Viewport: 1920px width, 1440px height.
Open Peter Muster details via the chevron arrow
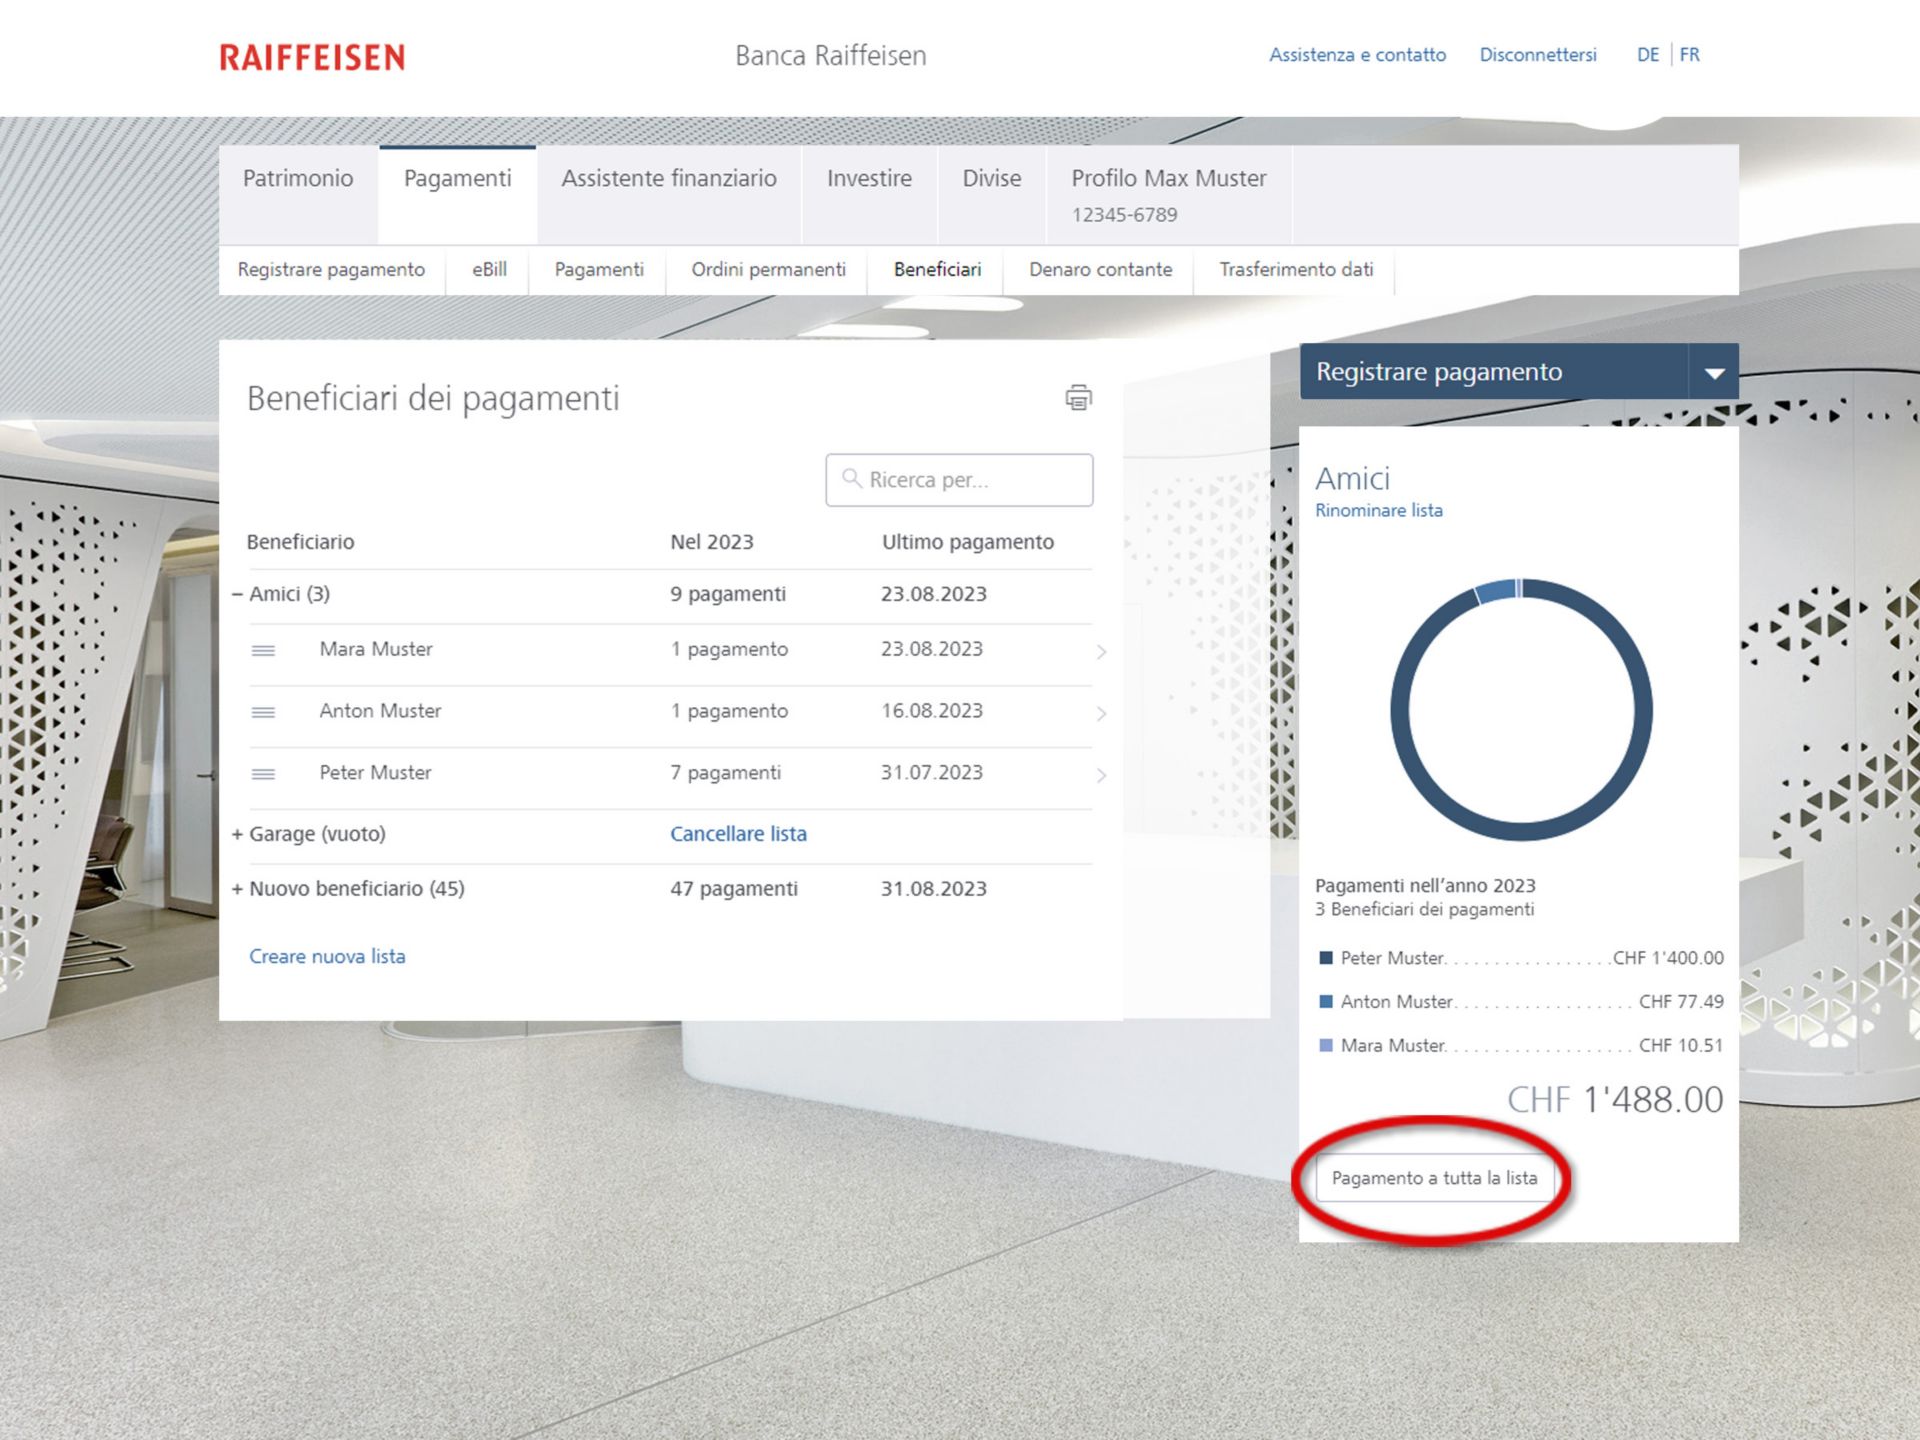(x=1102, y=775)
